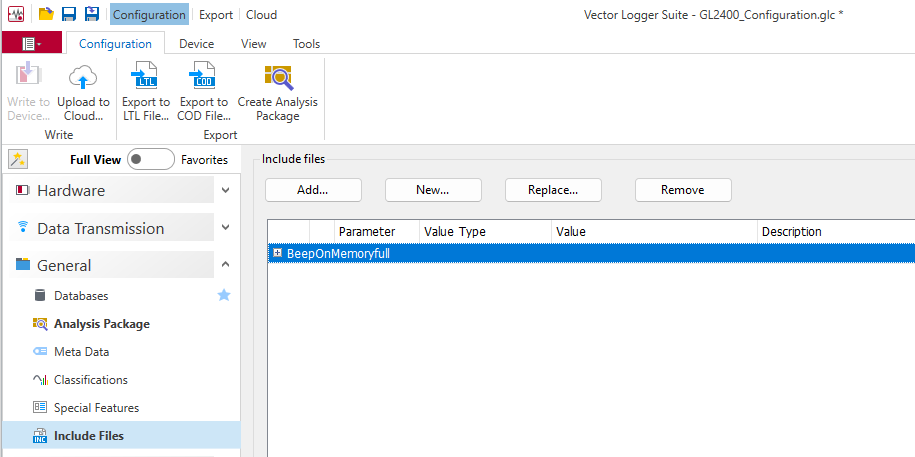Image resolution: width=915 pixels, height=457 pixels.
Task: Expand the Data Transmission section chevron
Action: pos(226,228)
